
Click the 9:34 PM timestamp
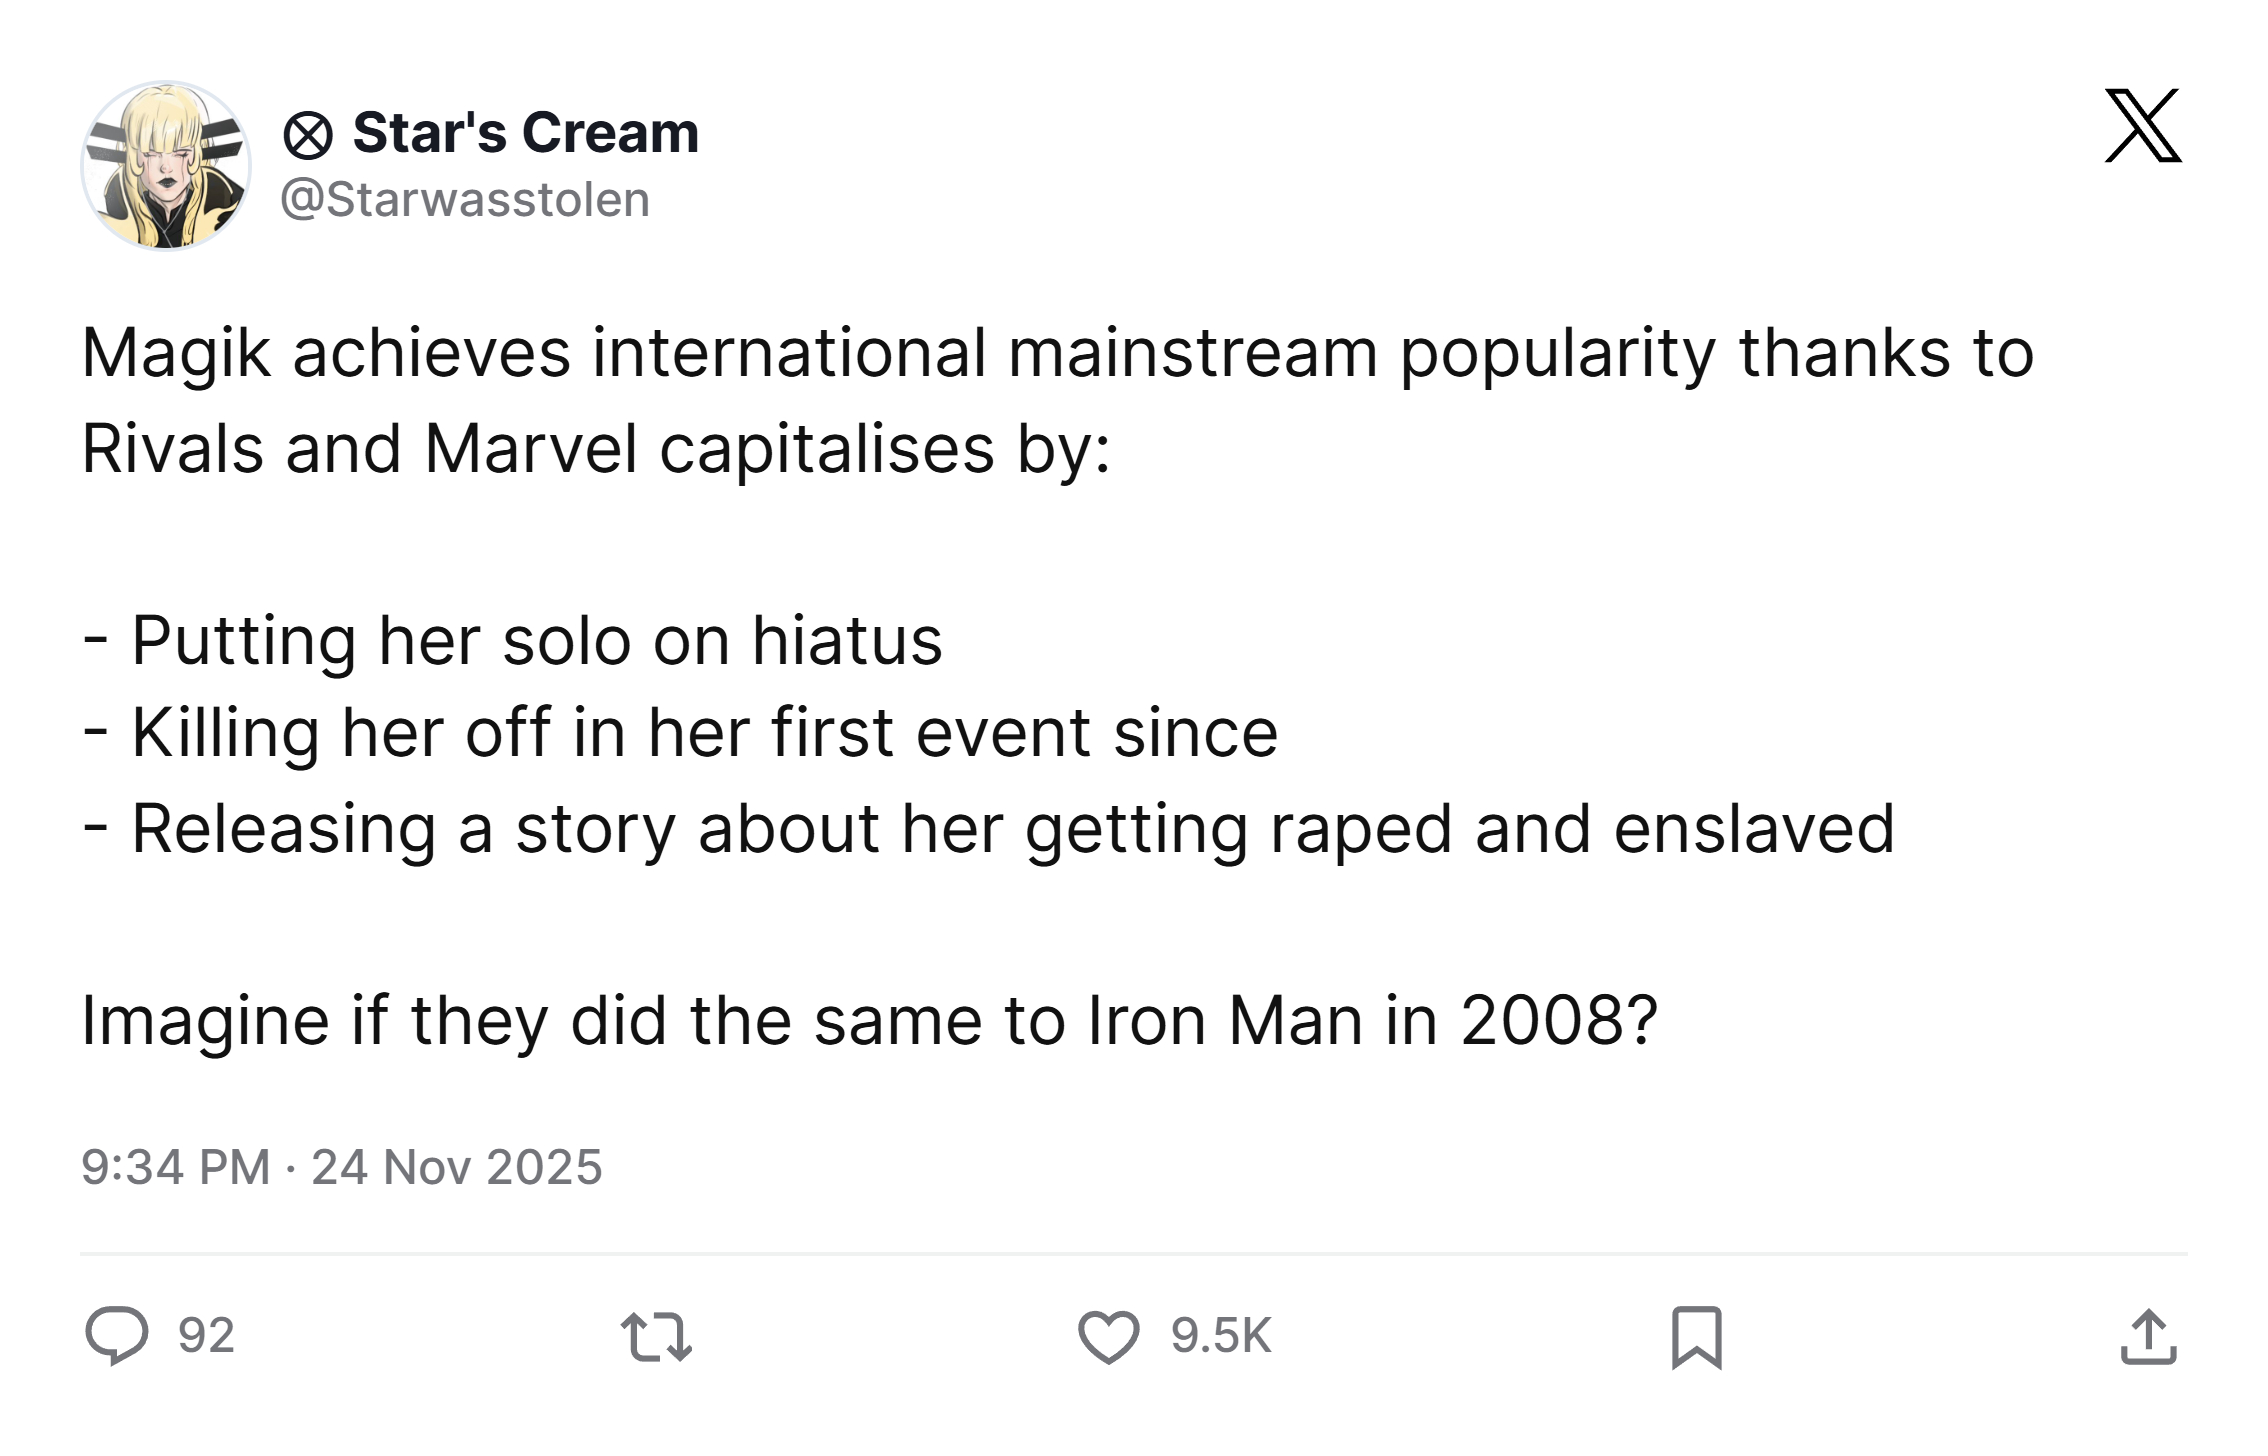[x=176, y=1167]
